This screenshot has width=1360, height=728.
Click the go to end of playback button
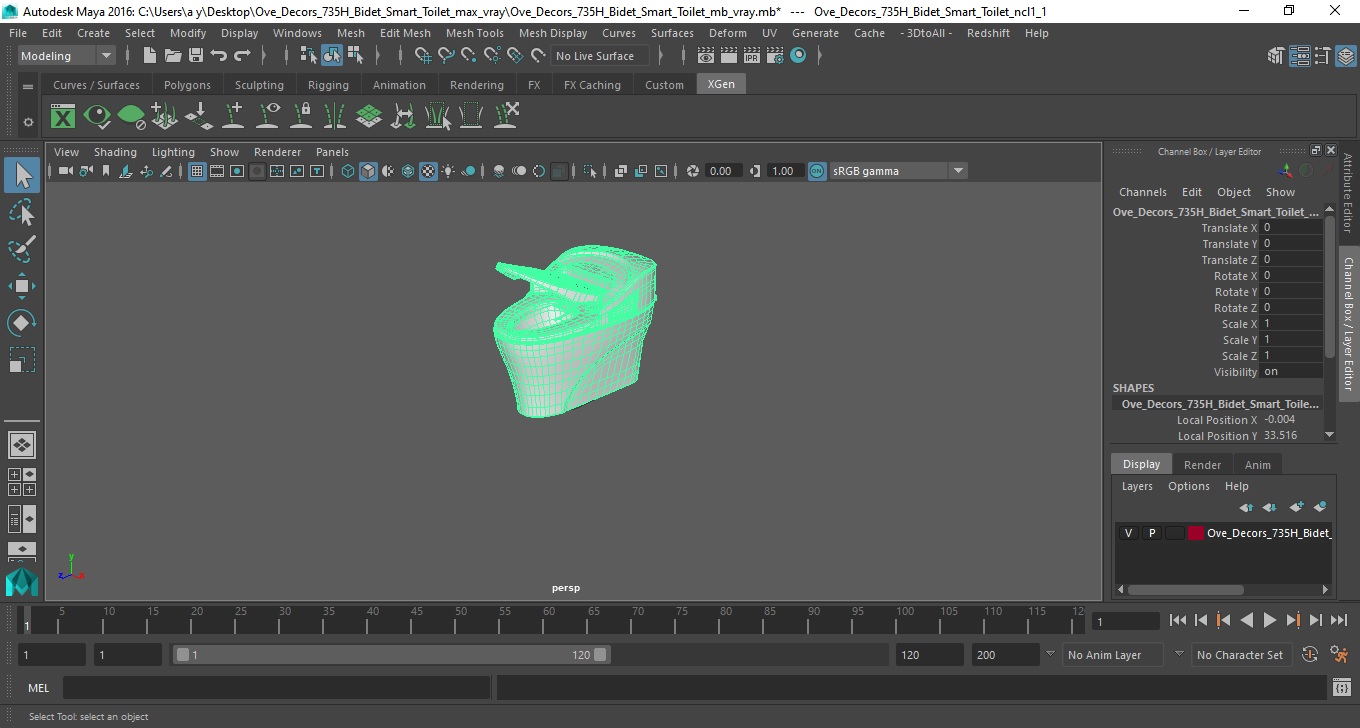(x=1338, y=621)
